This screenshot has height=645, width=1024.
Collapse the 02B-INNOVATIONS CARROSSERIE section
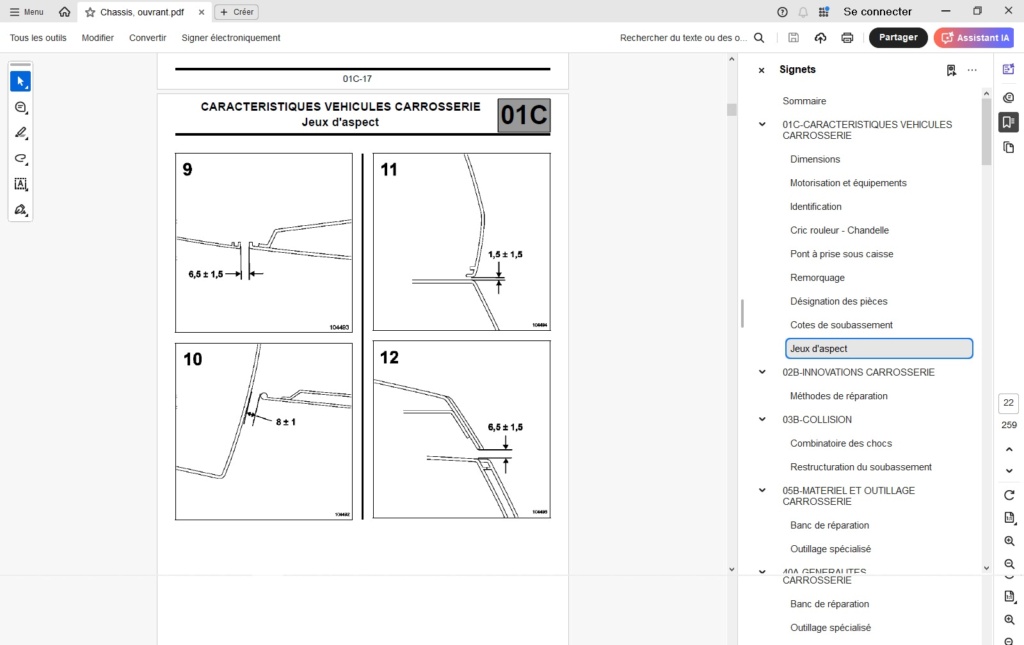(762, 372)
